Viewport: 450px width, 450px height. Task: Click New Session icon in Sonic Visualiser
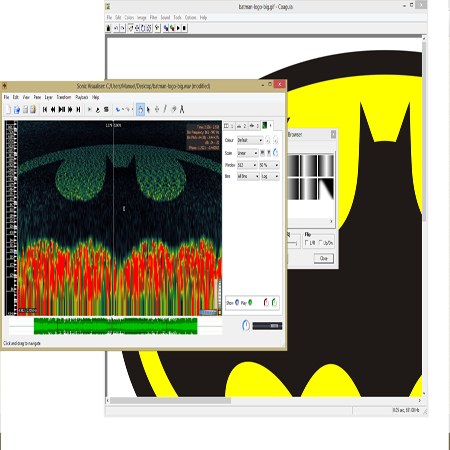pyautogui.click(x=8, y=109)
